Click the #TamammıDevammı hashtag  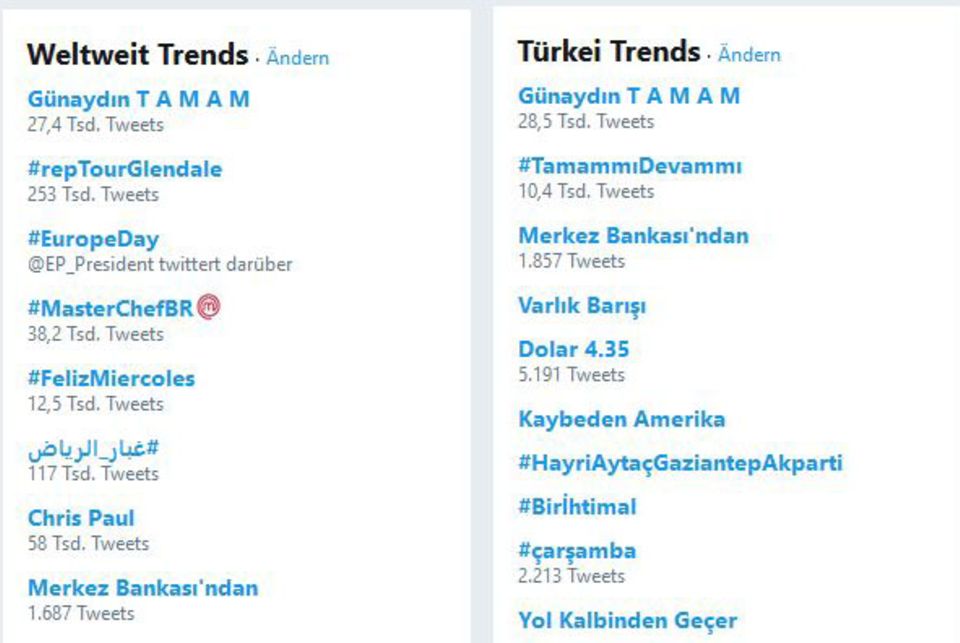[630, 166]
